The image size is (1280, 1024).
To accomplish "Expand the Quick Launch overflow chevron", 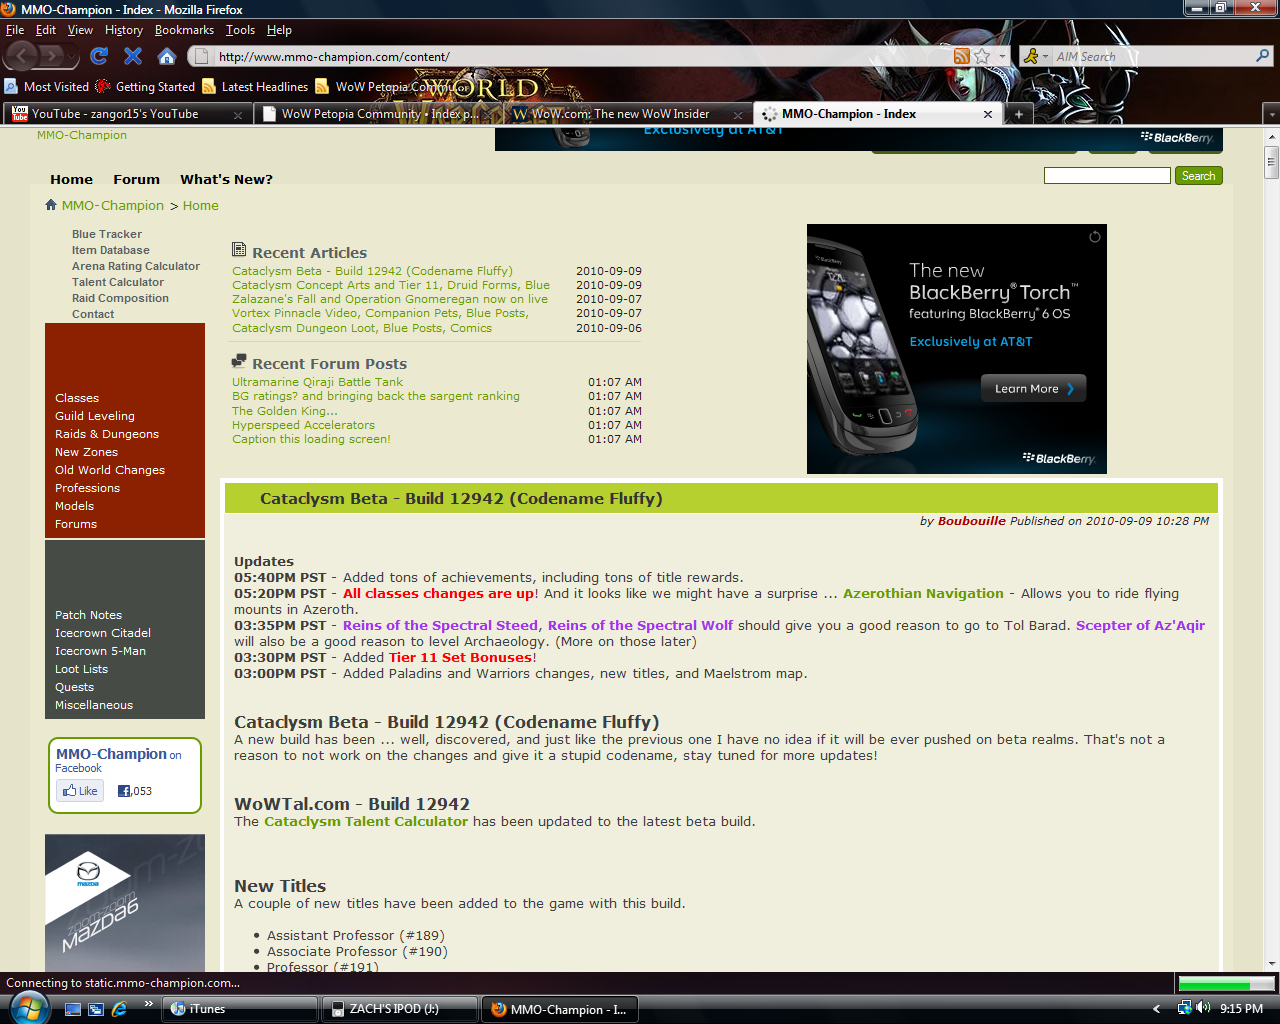I will [x=149, y=1004].
